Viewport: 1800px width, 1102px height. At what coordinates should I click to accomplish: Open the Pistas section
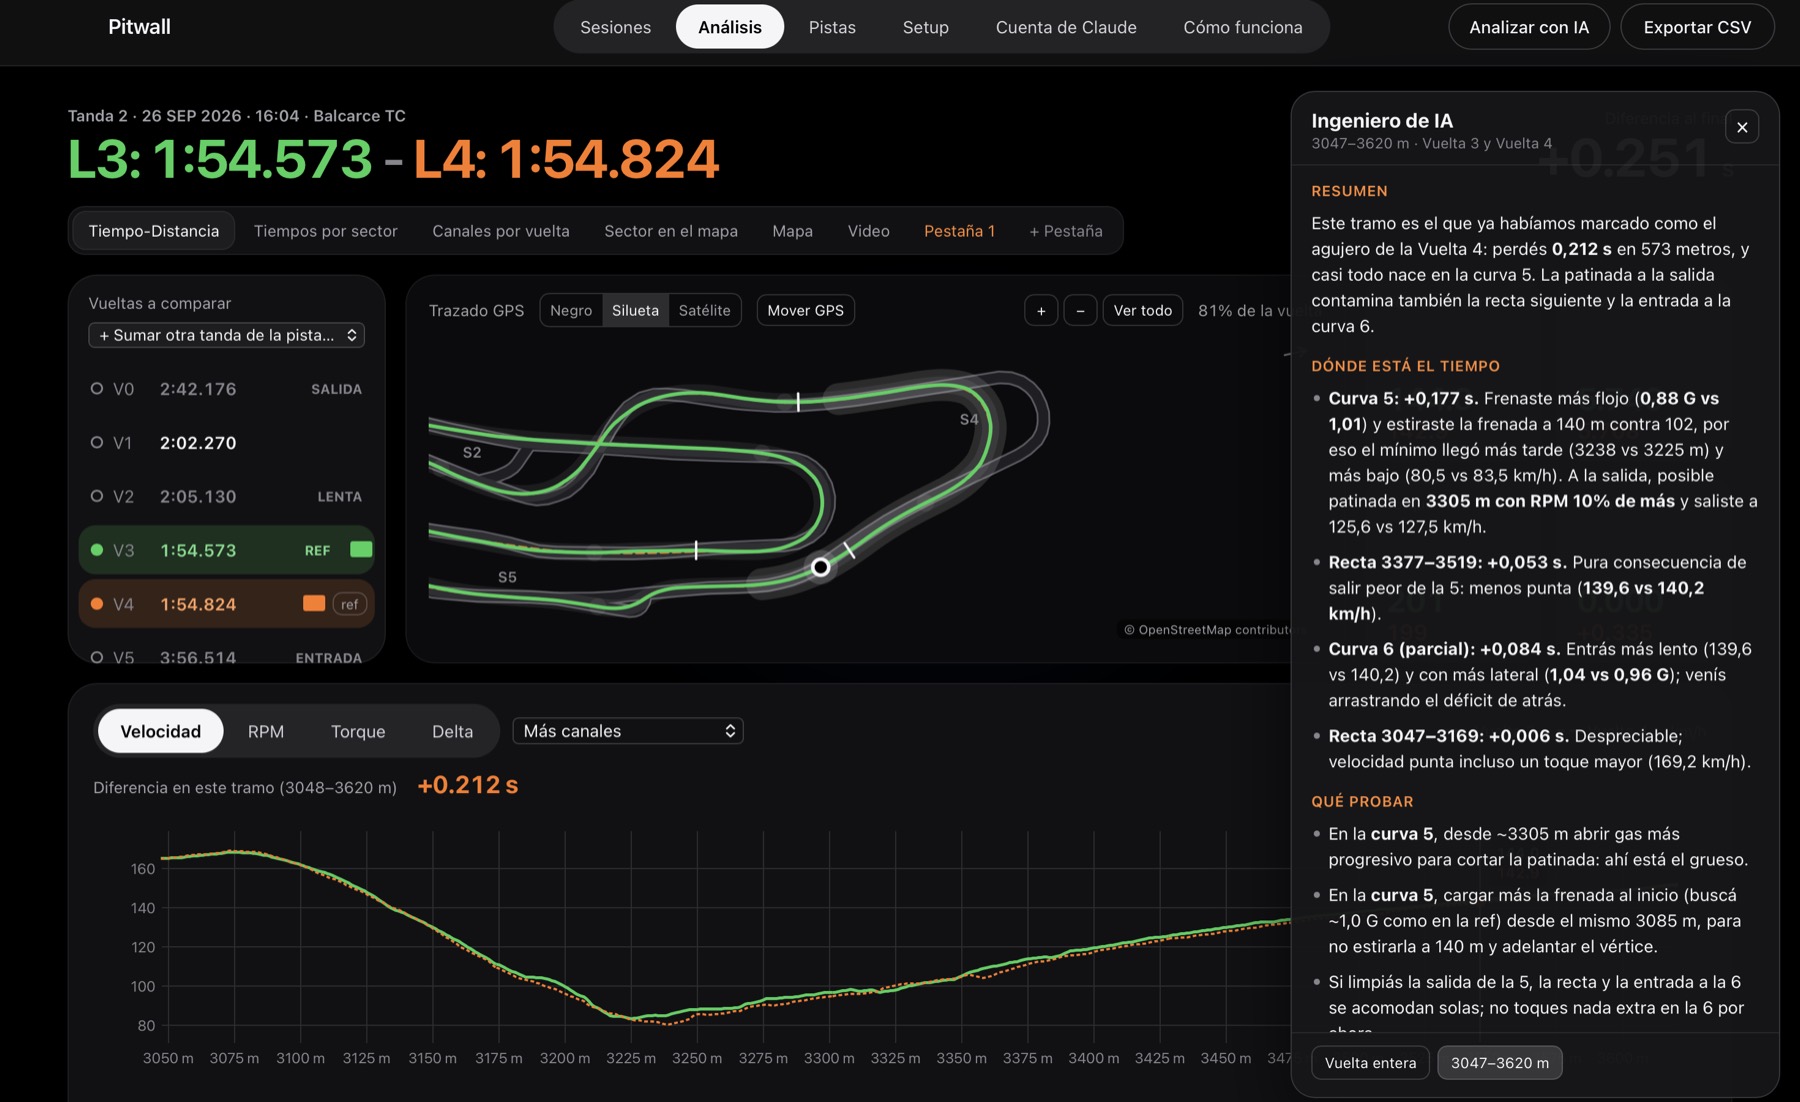click(x=832, y=27)
